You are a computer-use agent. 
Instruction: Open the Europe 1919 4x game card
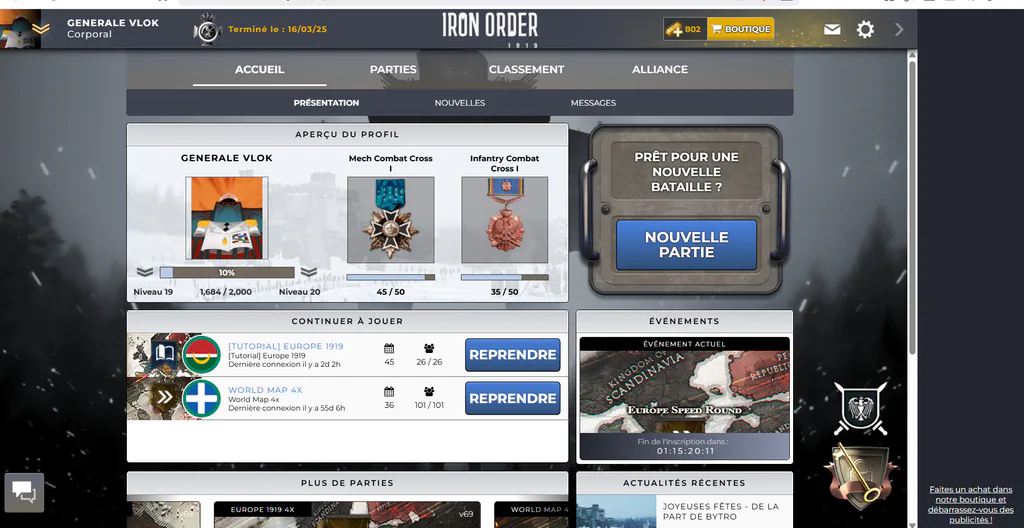click(347, 514)
